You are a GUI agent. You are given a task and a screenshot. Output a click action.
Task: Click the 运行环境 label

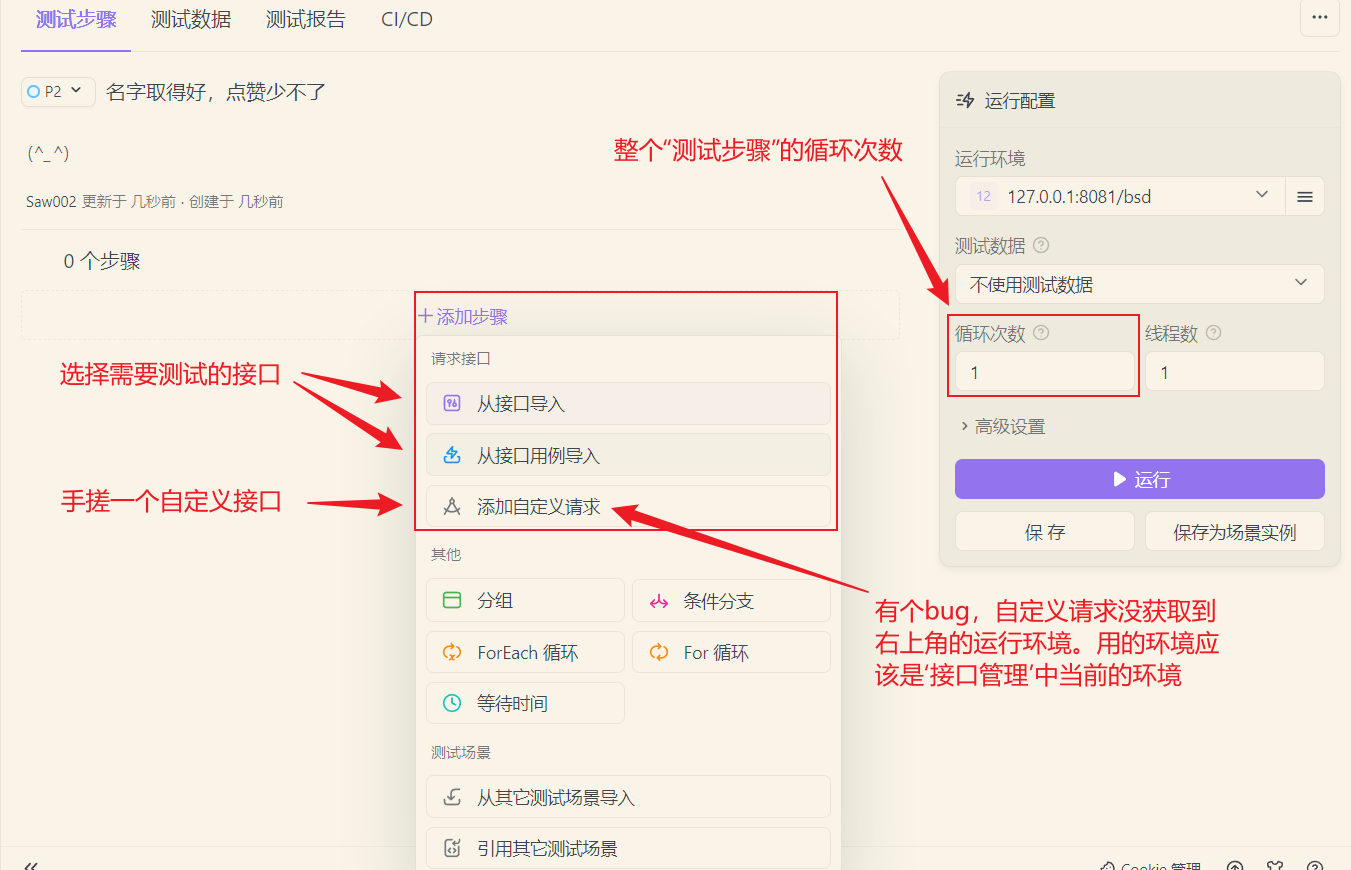[x=990, y=159]
